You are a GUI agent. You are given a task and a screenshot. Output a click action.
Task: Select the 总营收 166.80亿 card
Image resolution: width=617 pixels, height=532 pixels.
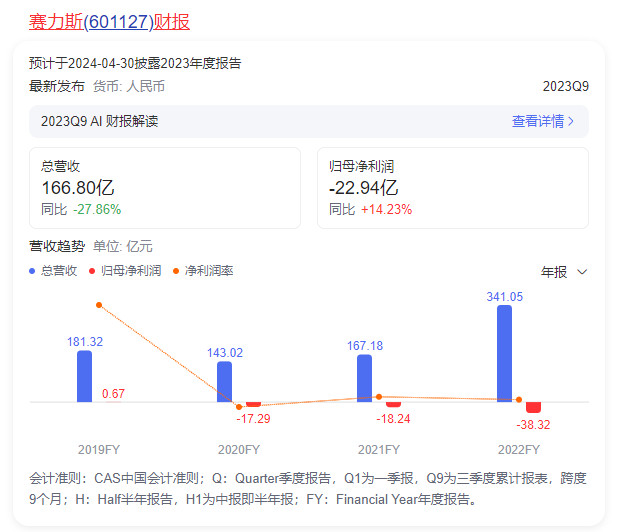tap(165, 188)
